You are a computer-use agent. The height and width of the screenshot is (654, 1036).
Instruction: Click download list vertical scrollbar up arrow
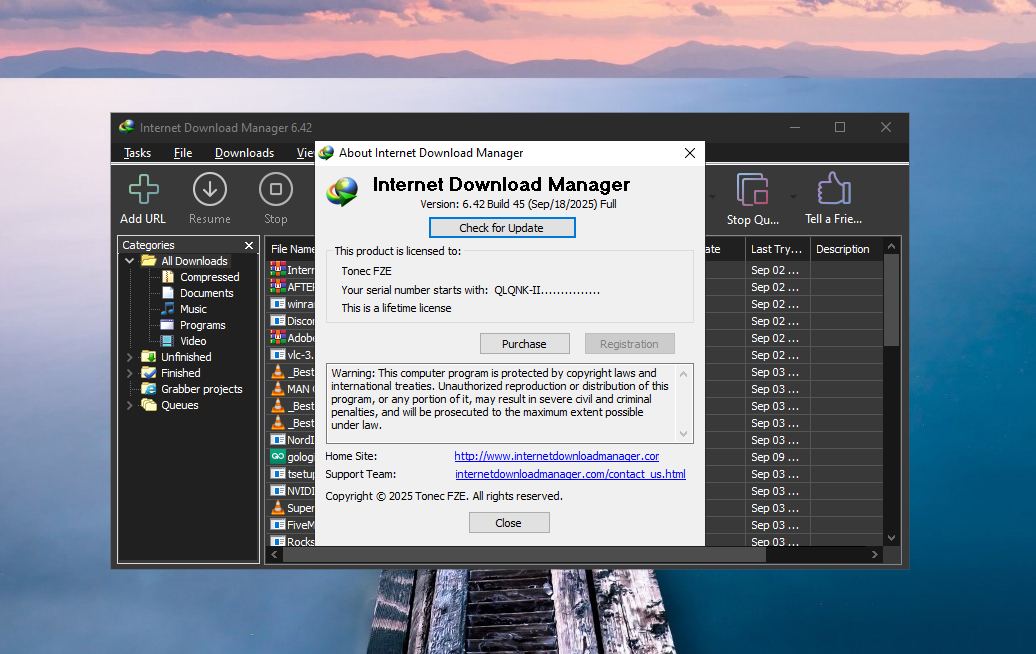(891, 246)
